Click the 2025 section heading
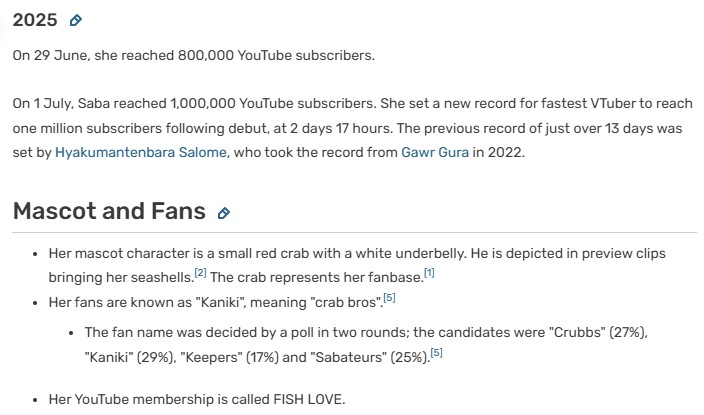 34,20
